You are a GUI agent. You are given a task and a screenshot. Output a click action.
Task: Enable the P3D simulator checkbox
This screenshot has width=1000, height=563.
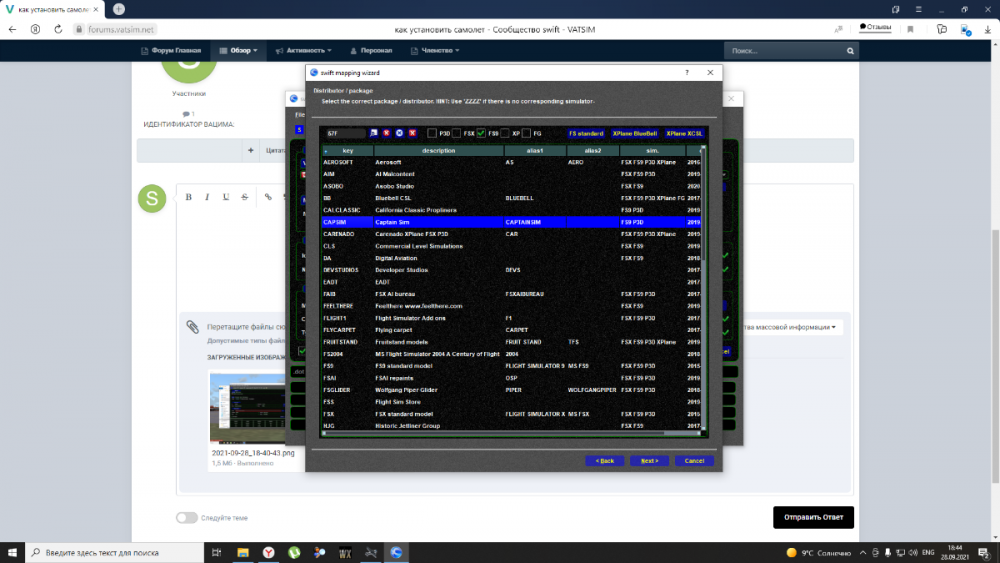[x=432, y=133]
